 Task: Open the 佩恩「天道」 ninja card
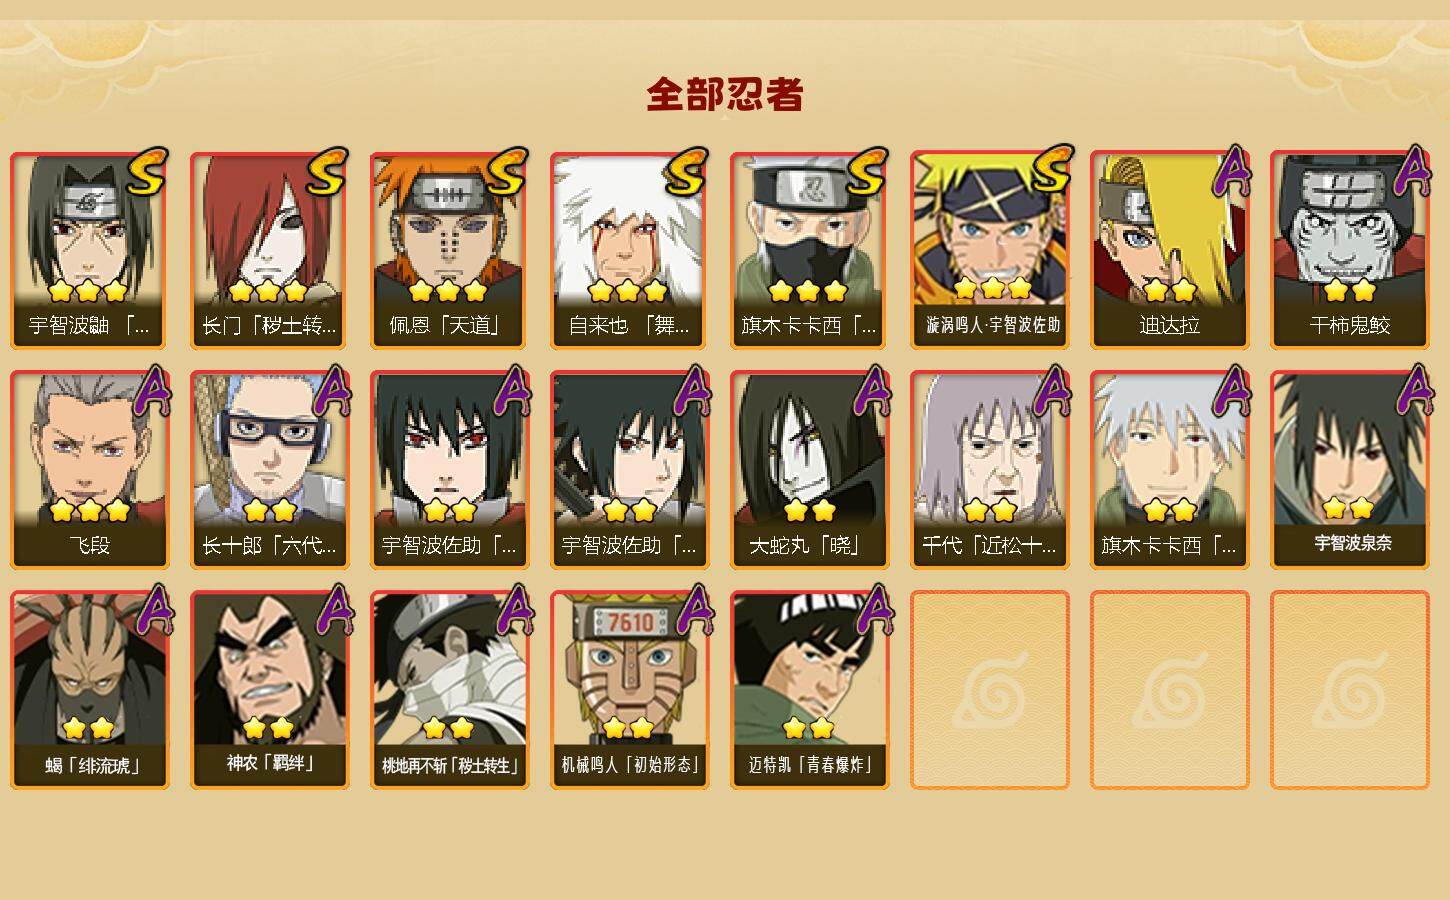tap(450, 250)
